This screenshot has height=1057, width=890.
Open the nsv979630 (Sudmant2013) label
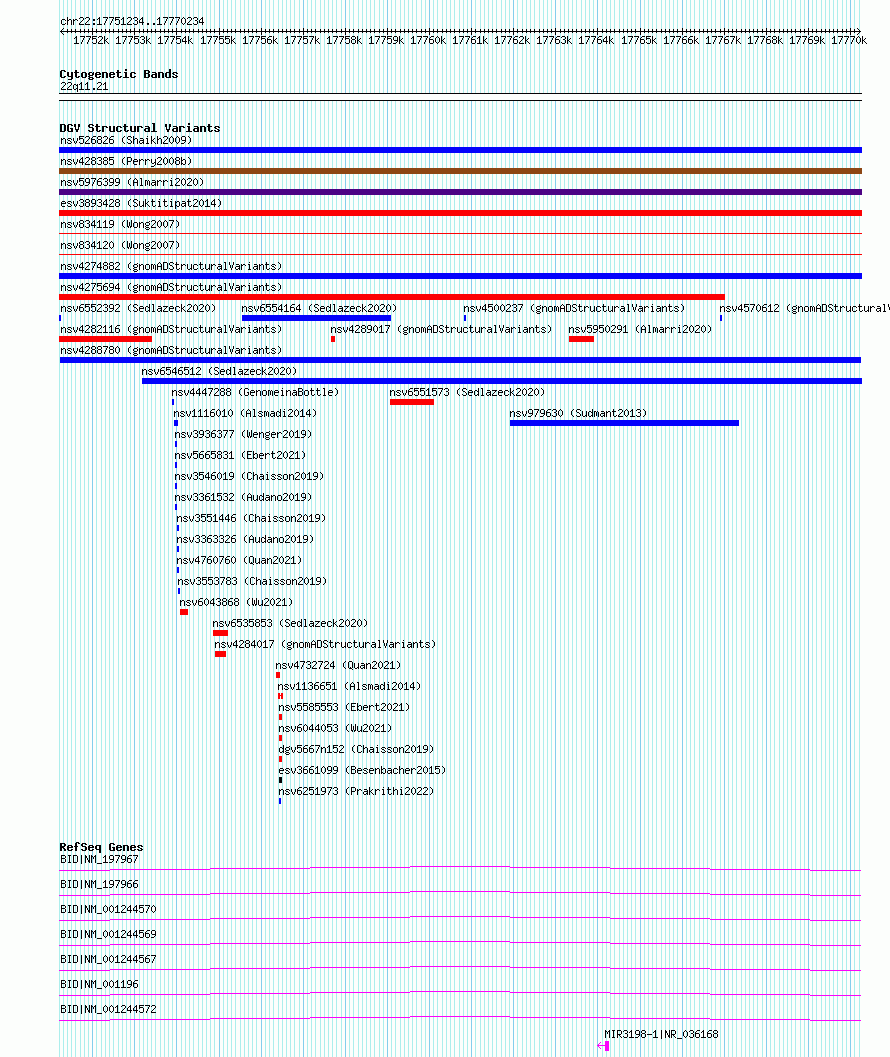(578, 413)
